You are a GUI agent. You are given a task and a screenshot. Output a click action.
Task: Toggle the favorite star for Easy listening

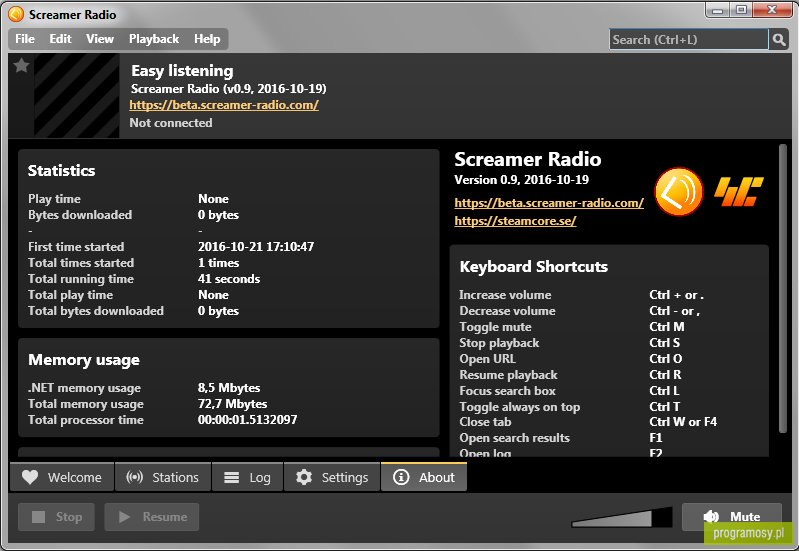pos(21,65)
